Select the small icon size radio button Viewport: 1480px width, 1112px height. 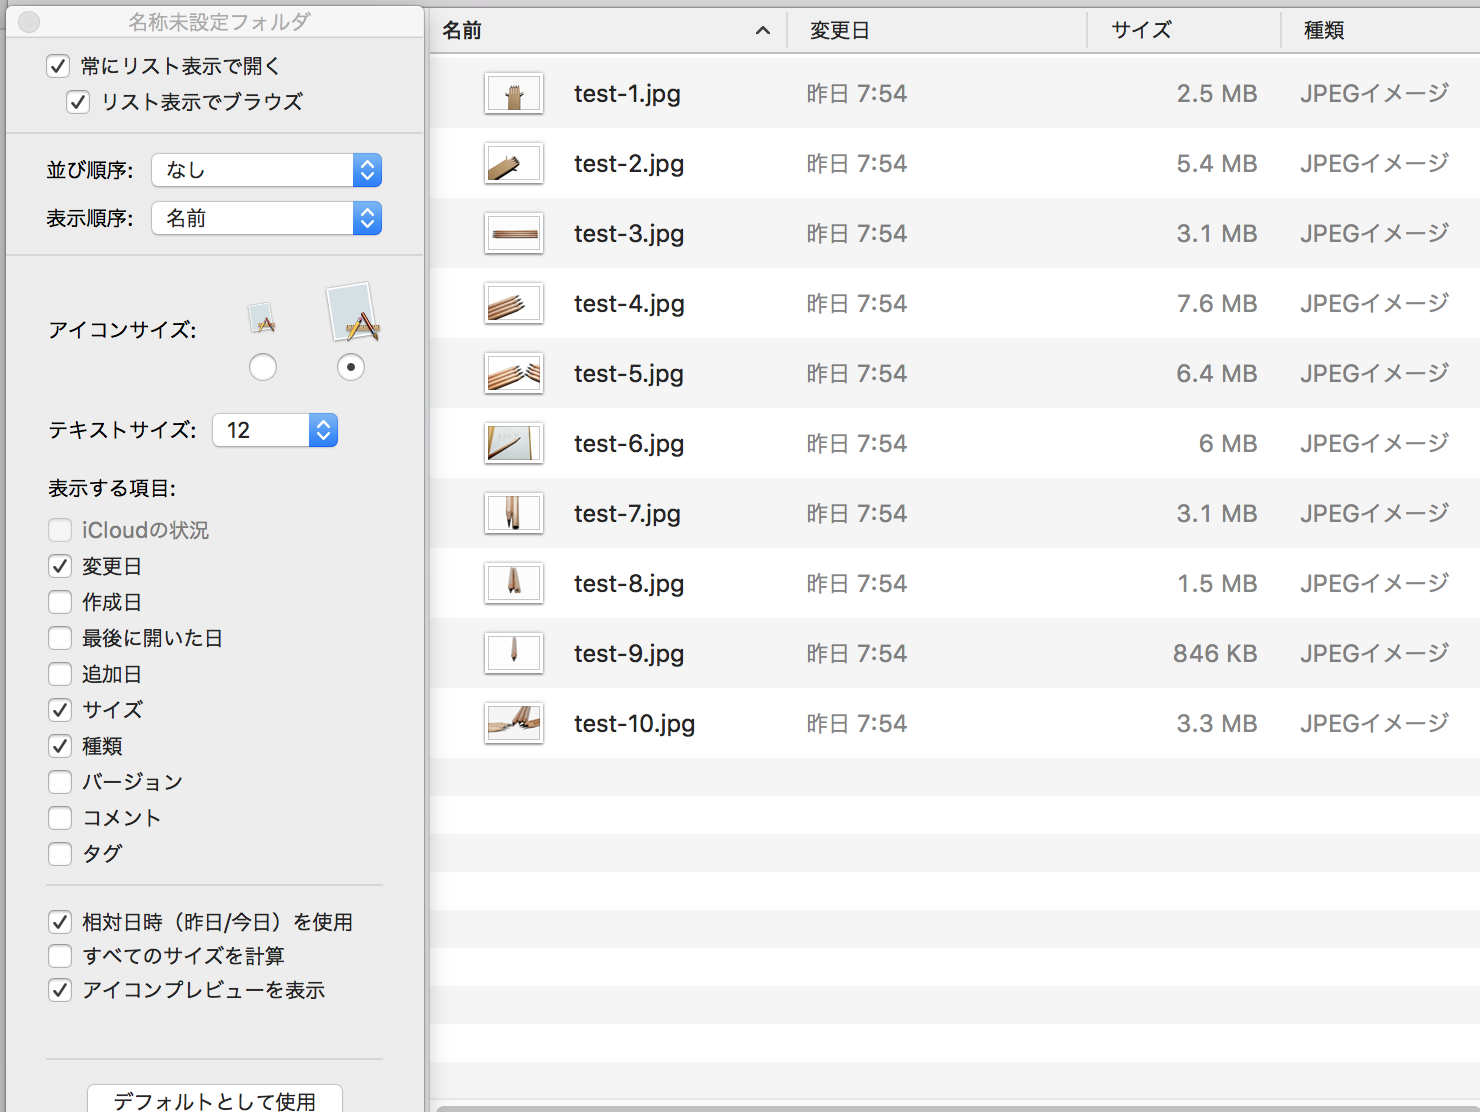click(x=263, y=367)
